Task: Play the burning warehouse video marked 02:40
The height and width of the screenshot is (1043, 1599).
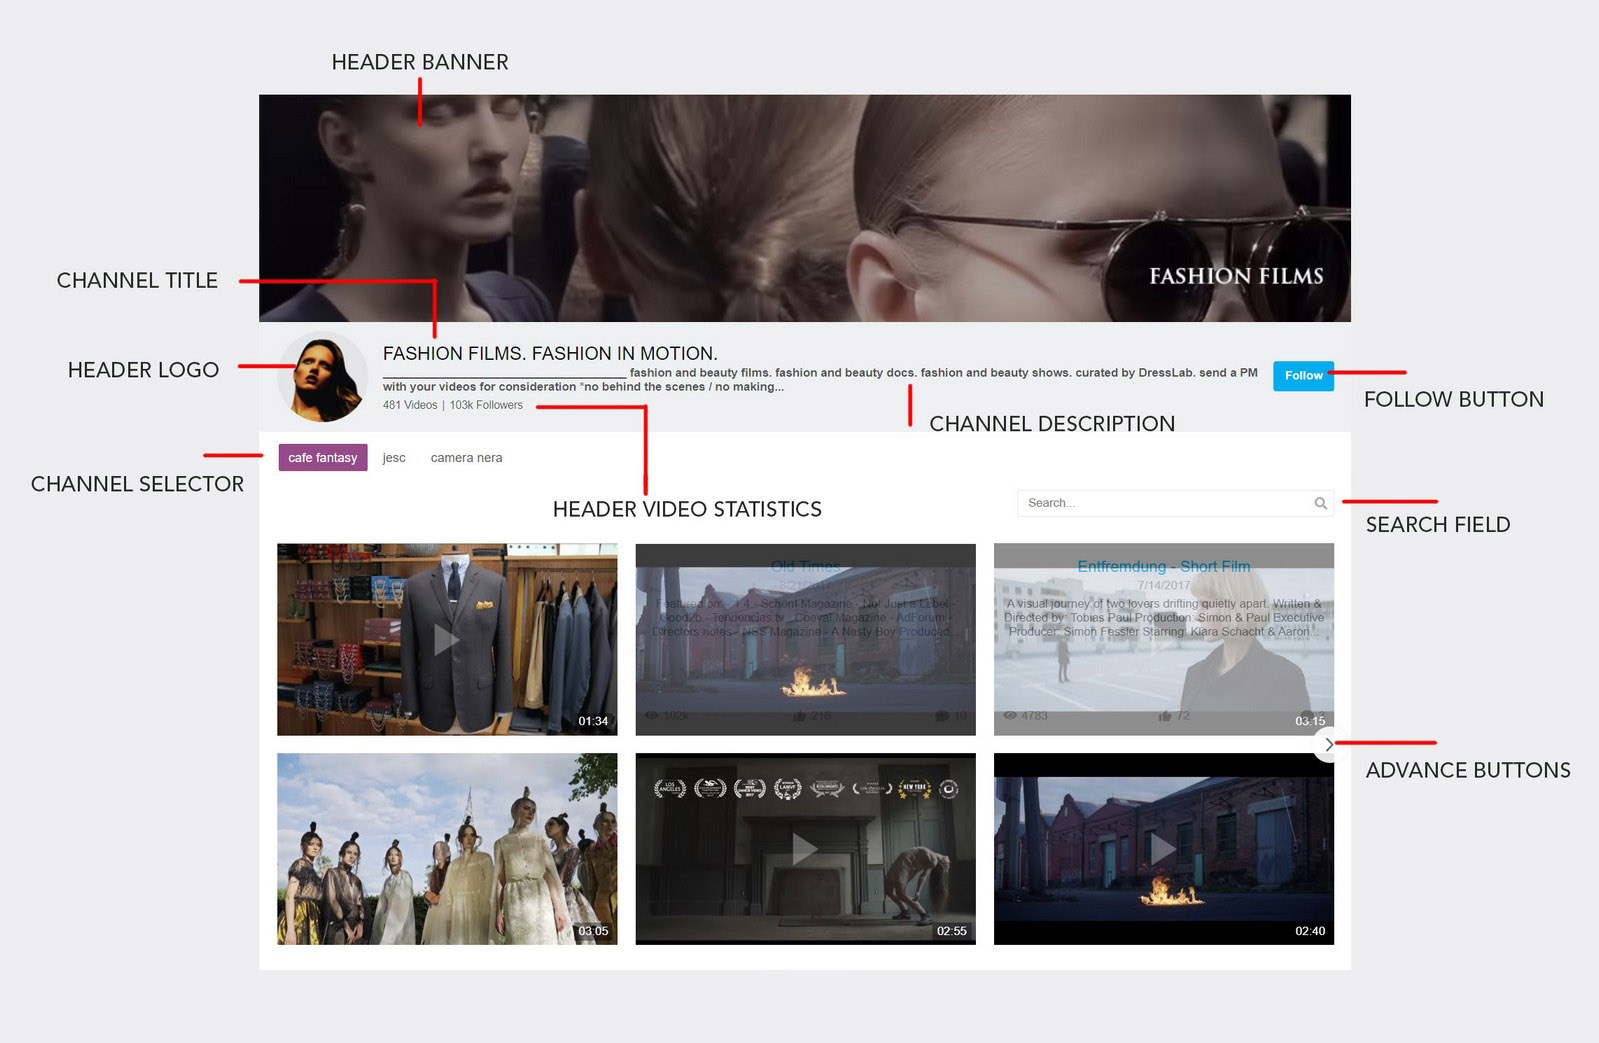Action: pyautogui.click(x=1163, y=849)
